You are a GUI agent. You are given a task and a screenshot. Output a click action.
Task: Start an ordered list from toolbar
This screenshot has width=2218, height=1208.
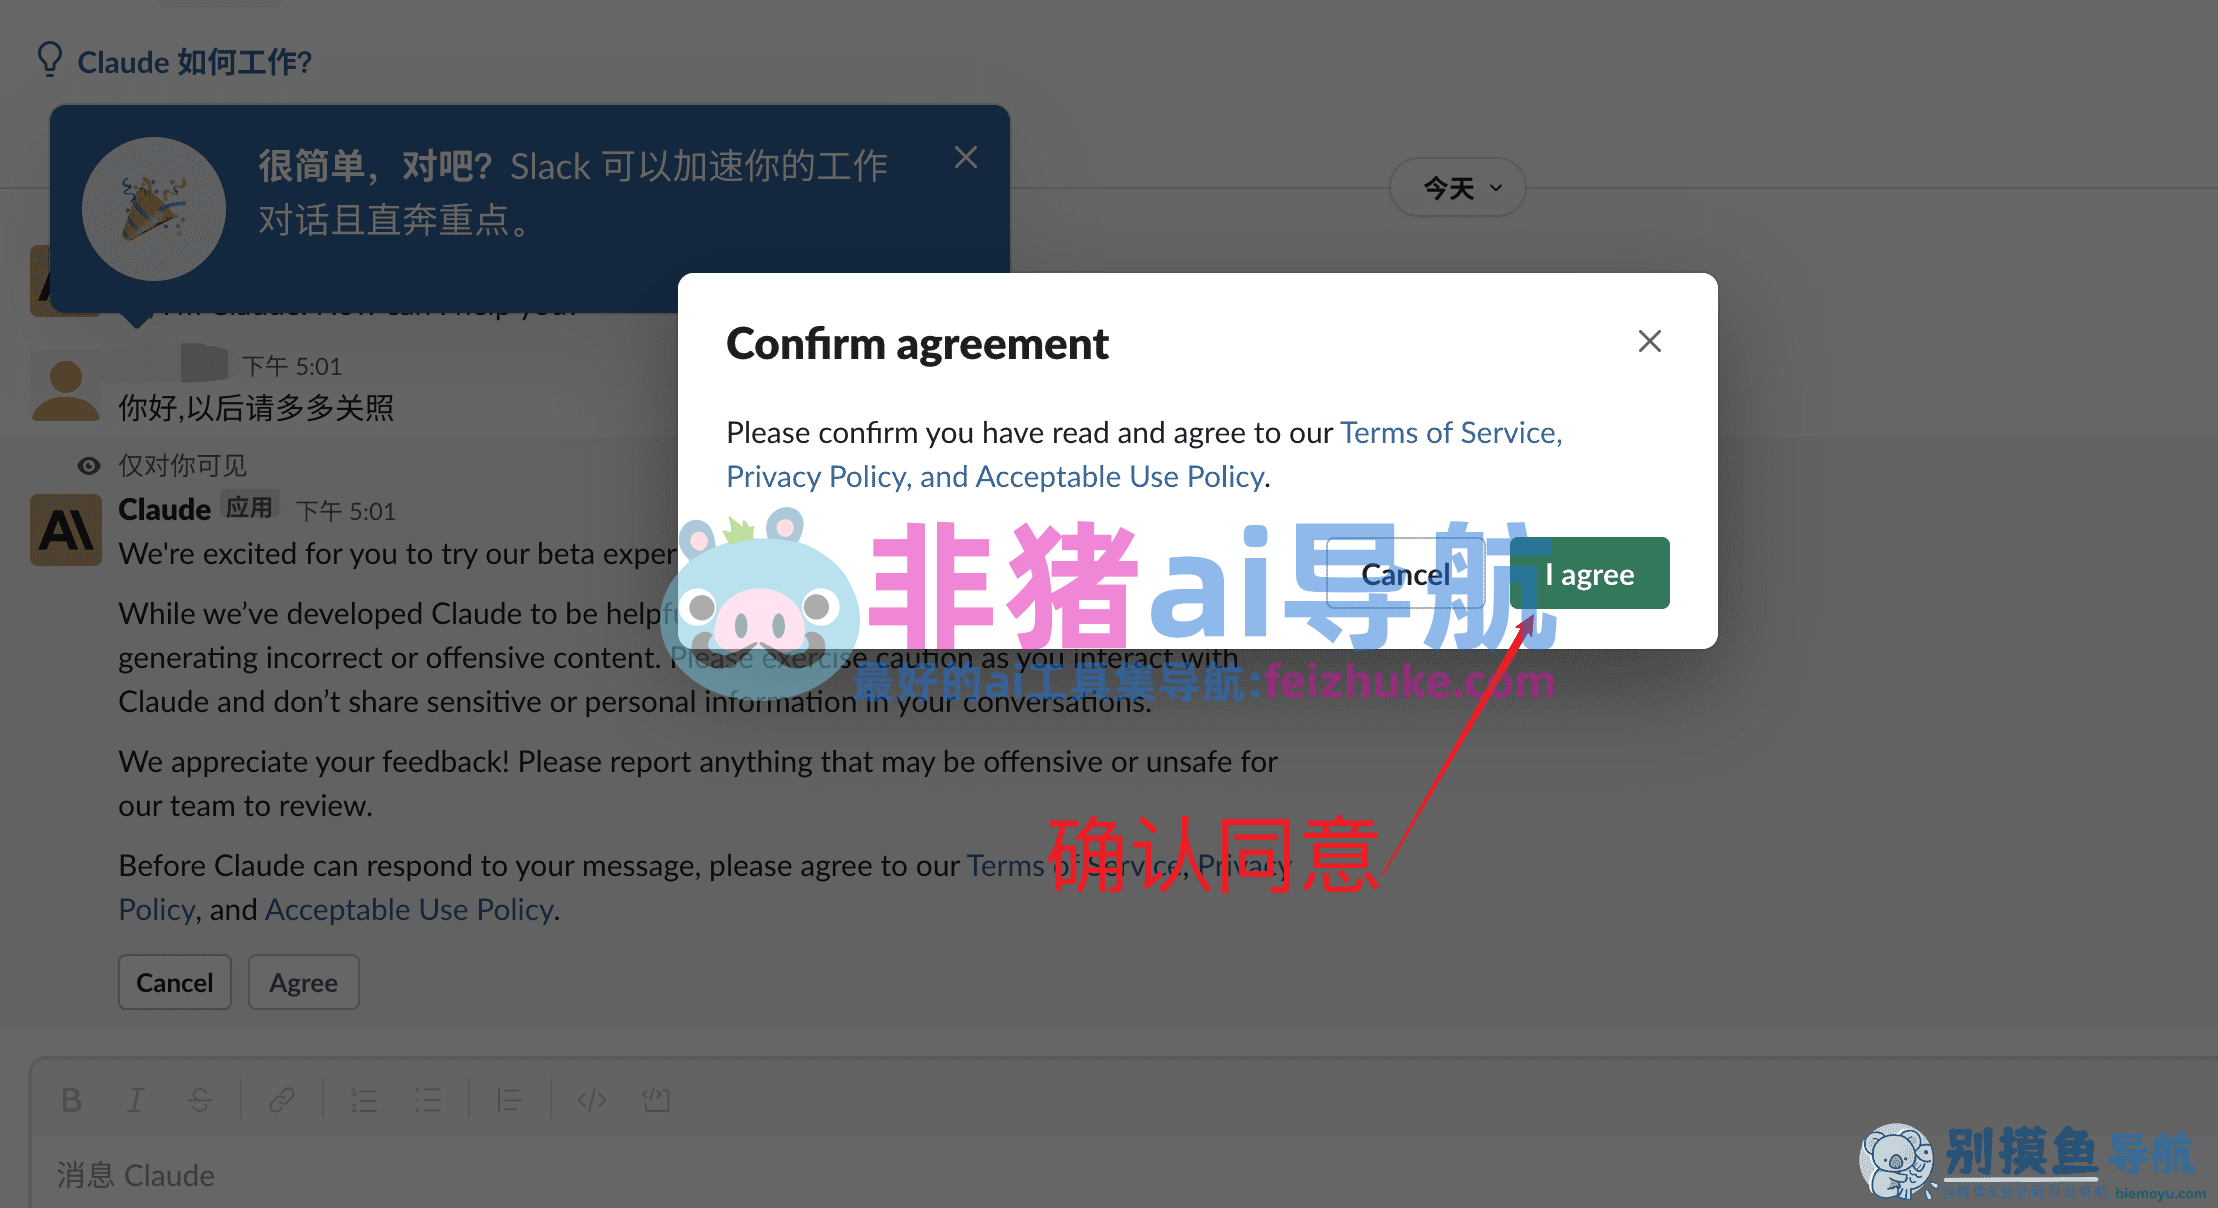[363, 1100]
